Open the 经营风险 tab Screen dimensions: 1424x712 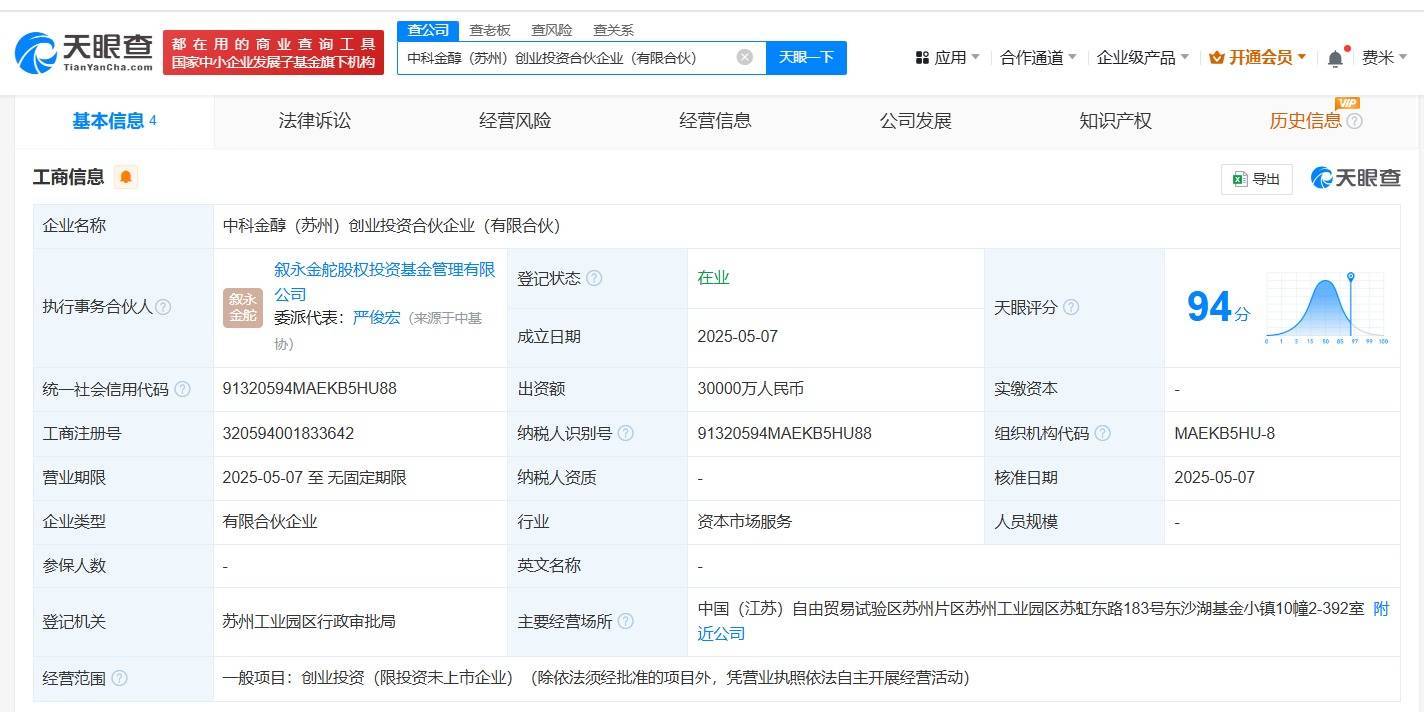(515, 121)
